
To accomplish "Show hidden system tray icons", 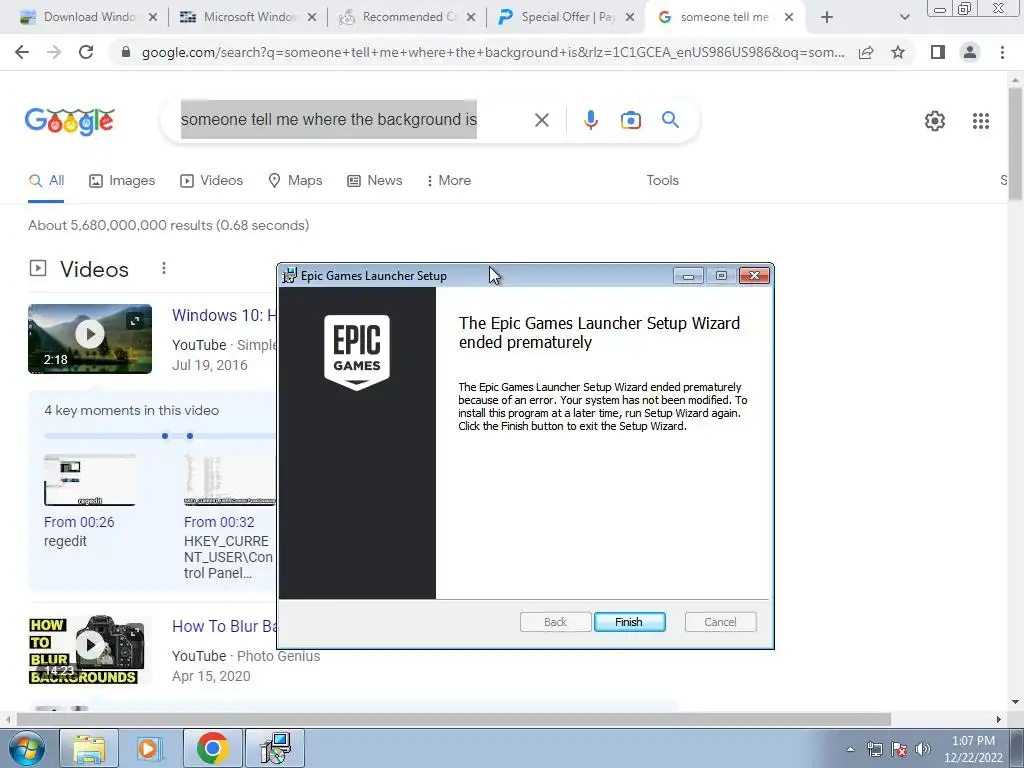I will (x=850, y=749).
